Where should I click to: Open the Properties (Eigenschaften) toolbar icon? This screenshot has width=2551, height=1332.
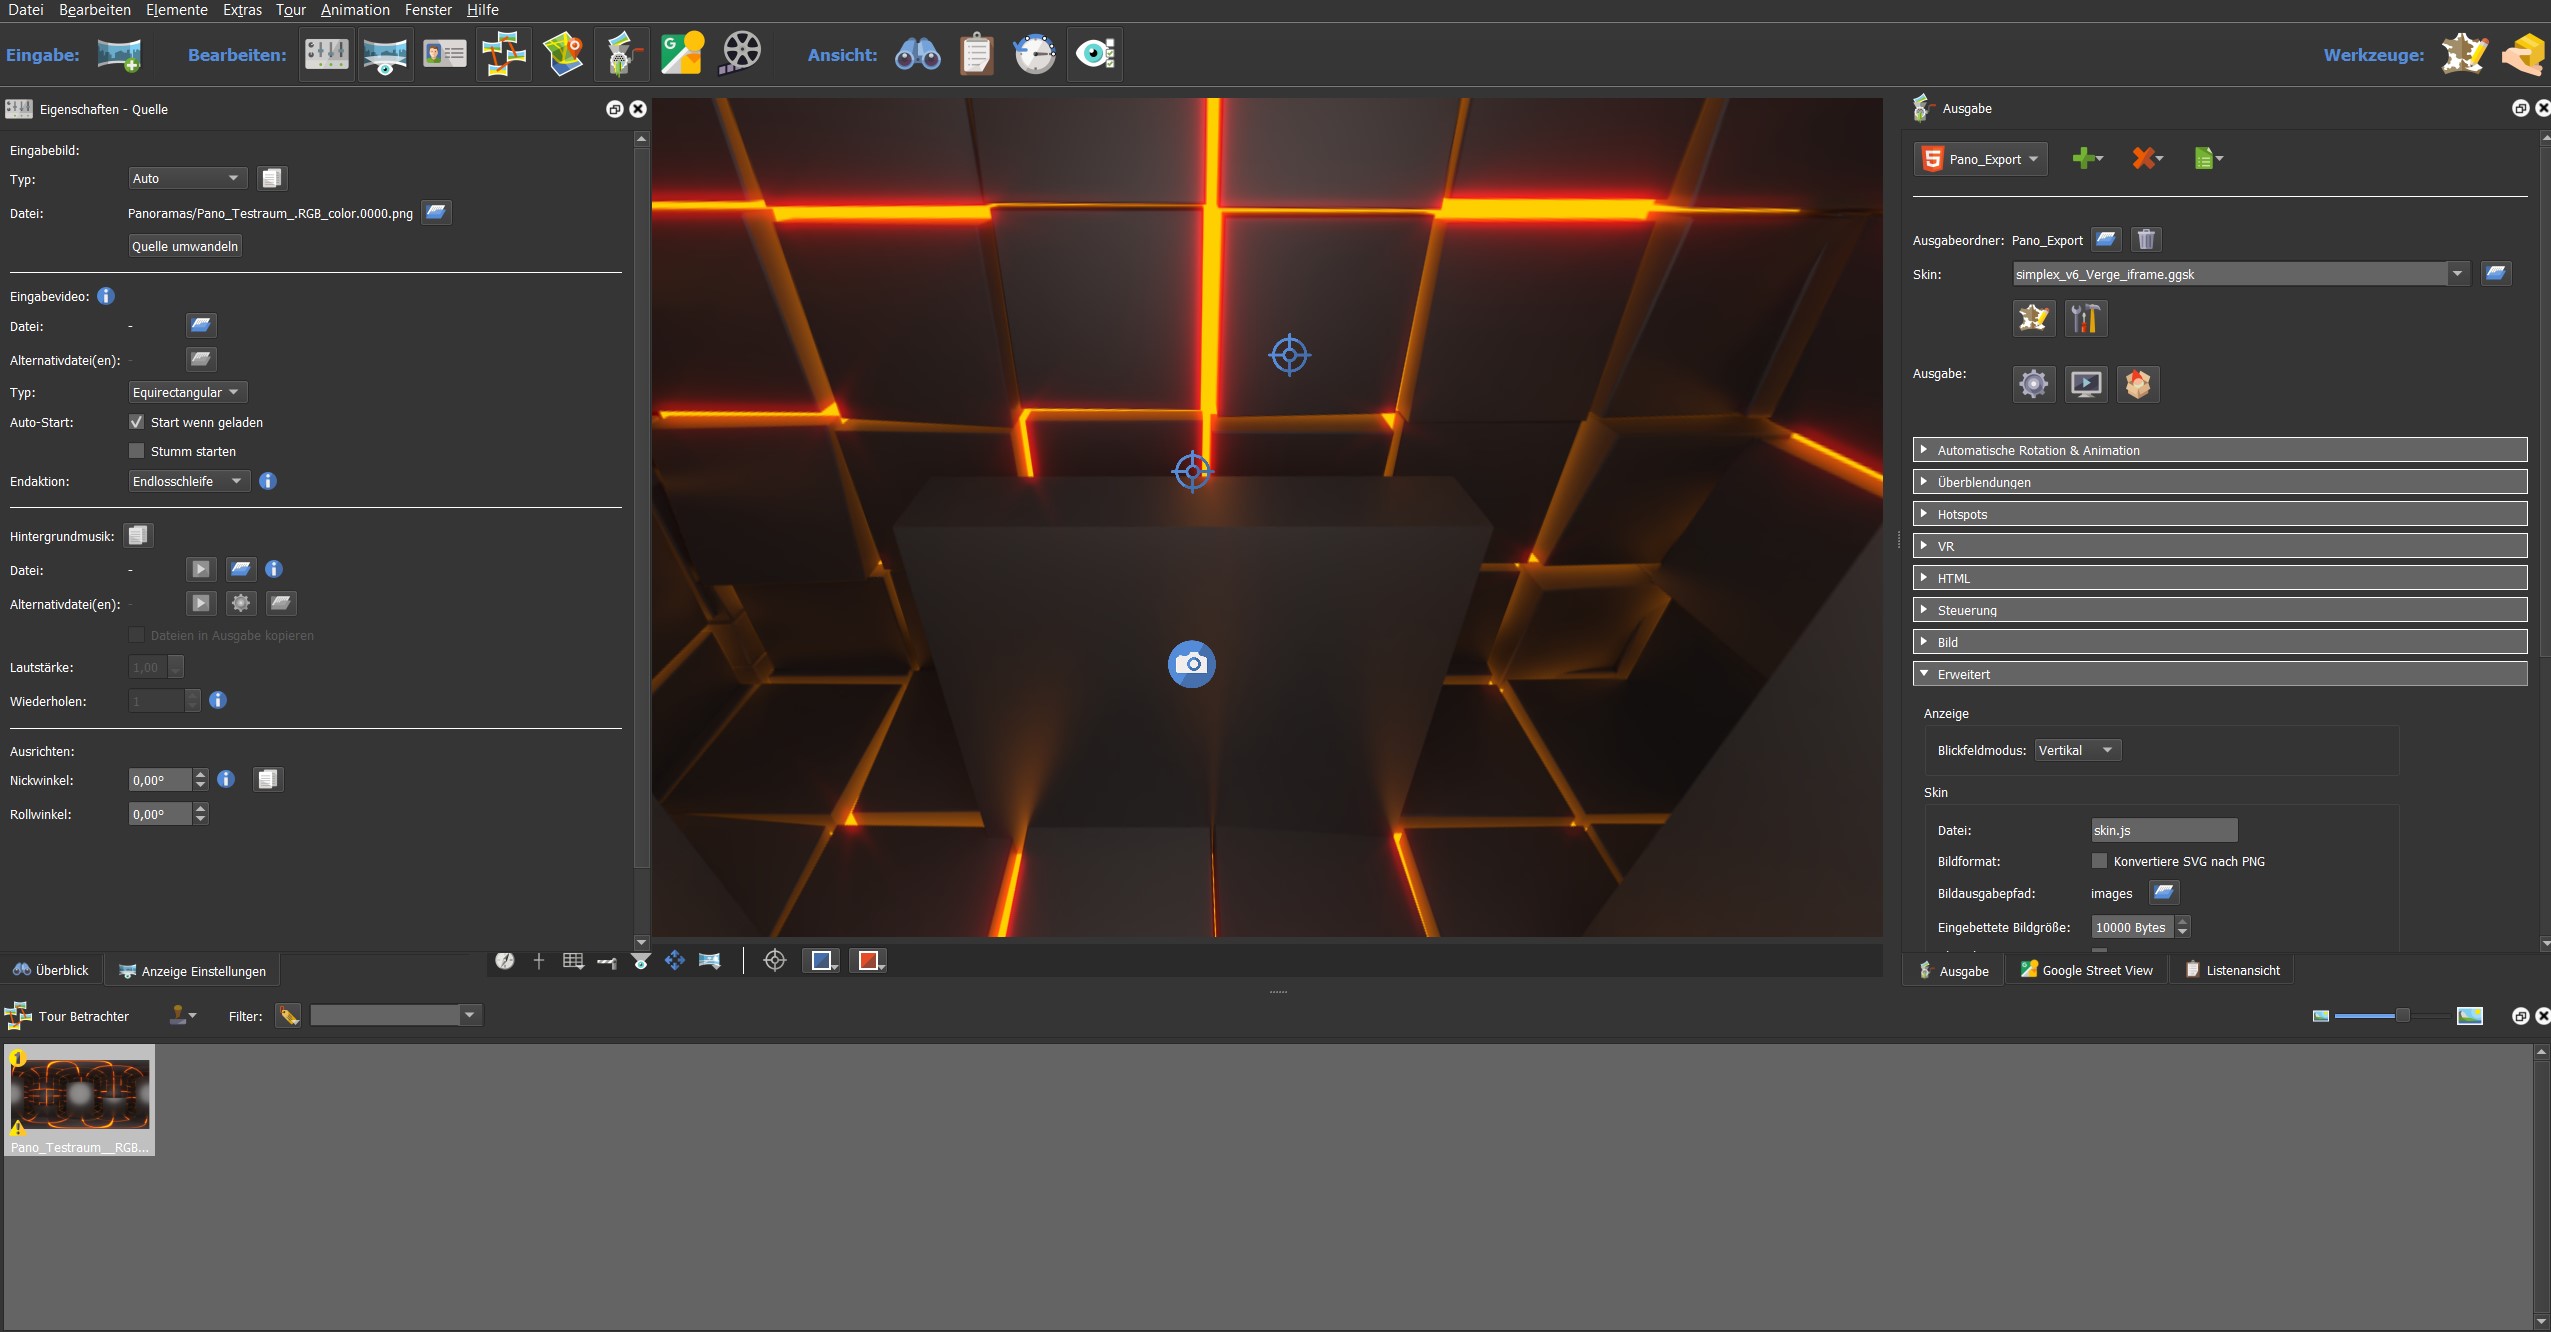click(327, 54)
